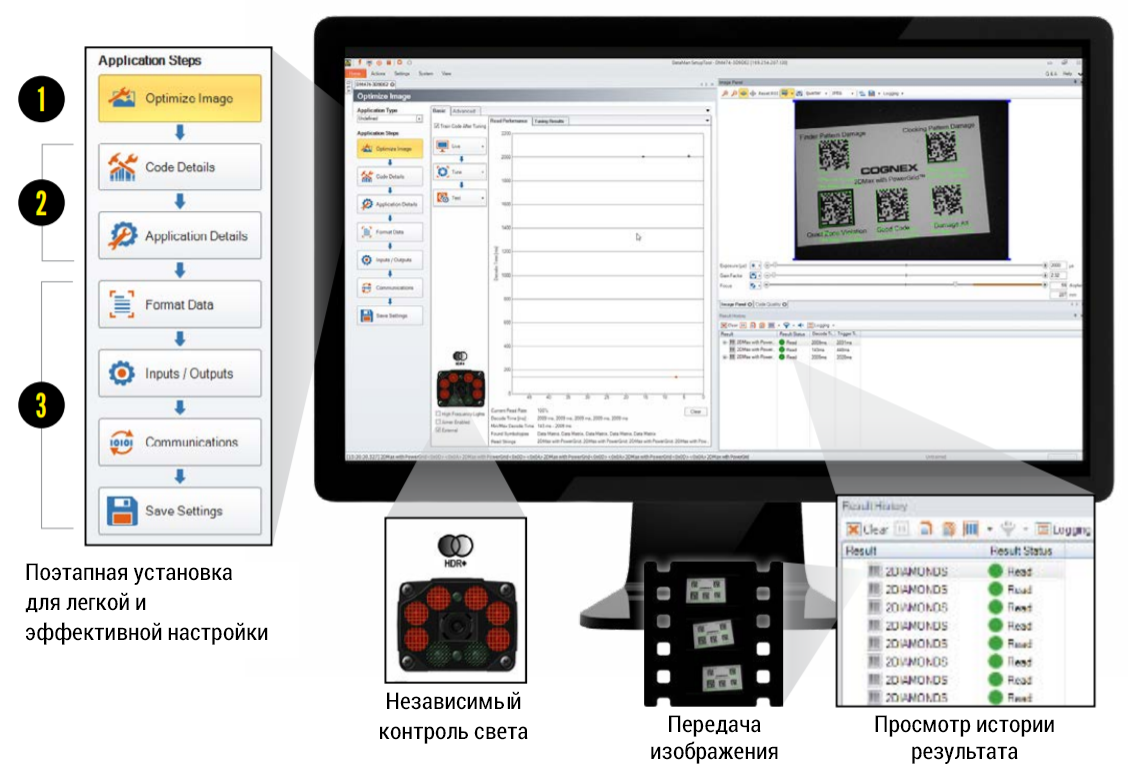Open the JPEG image format dropdown
Image resolution: width=1128 pixels, height=768 pixels.
(x=842, y=93)
